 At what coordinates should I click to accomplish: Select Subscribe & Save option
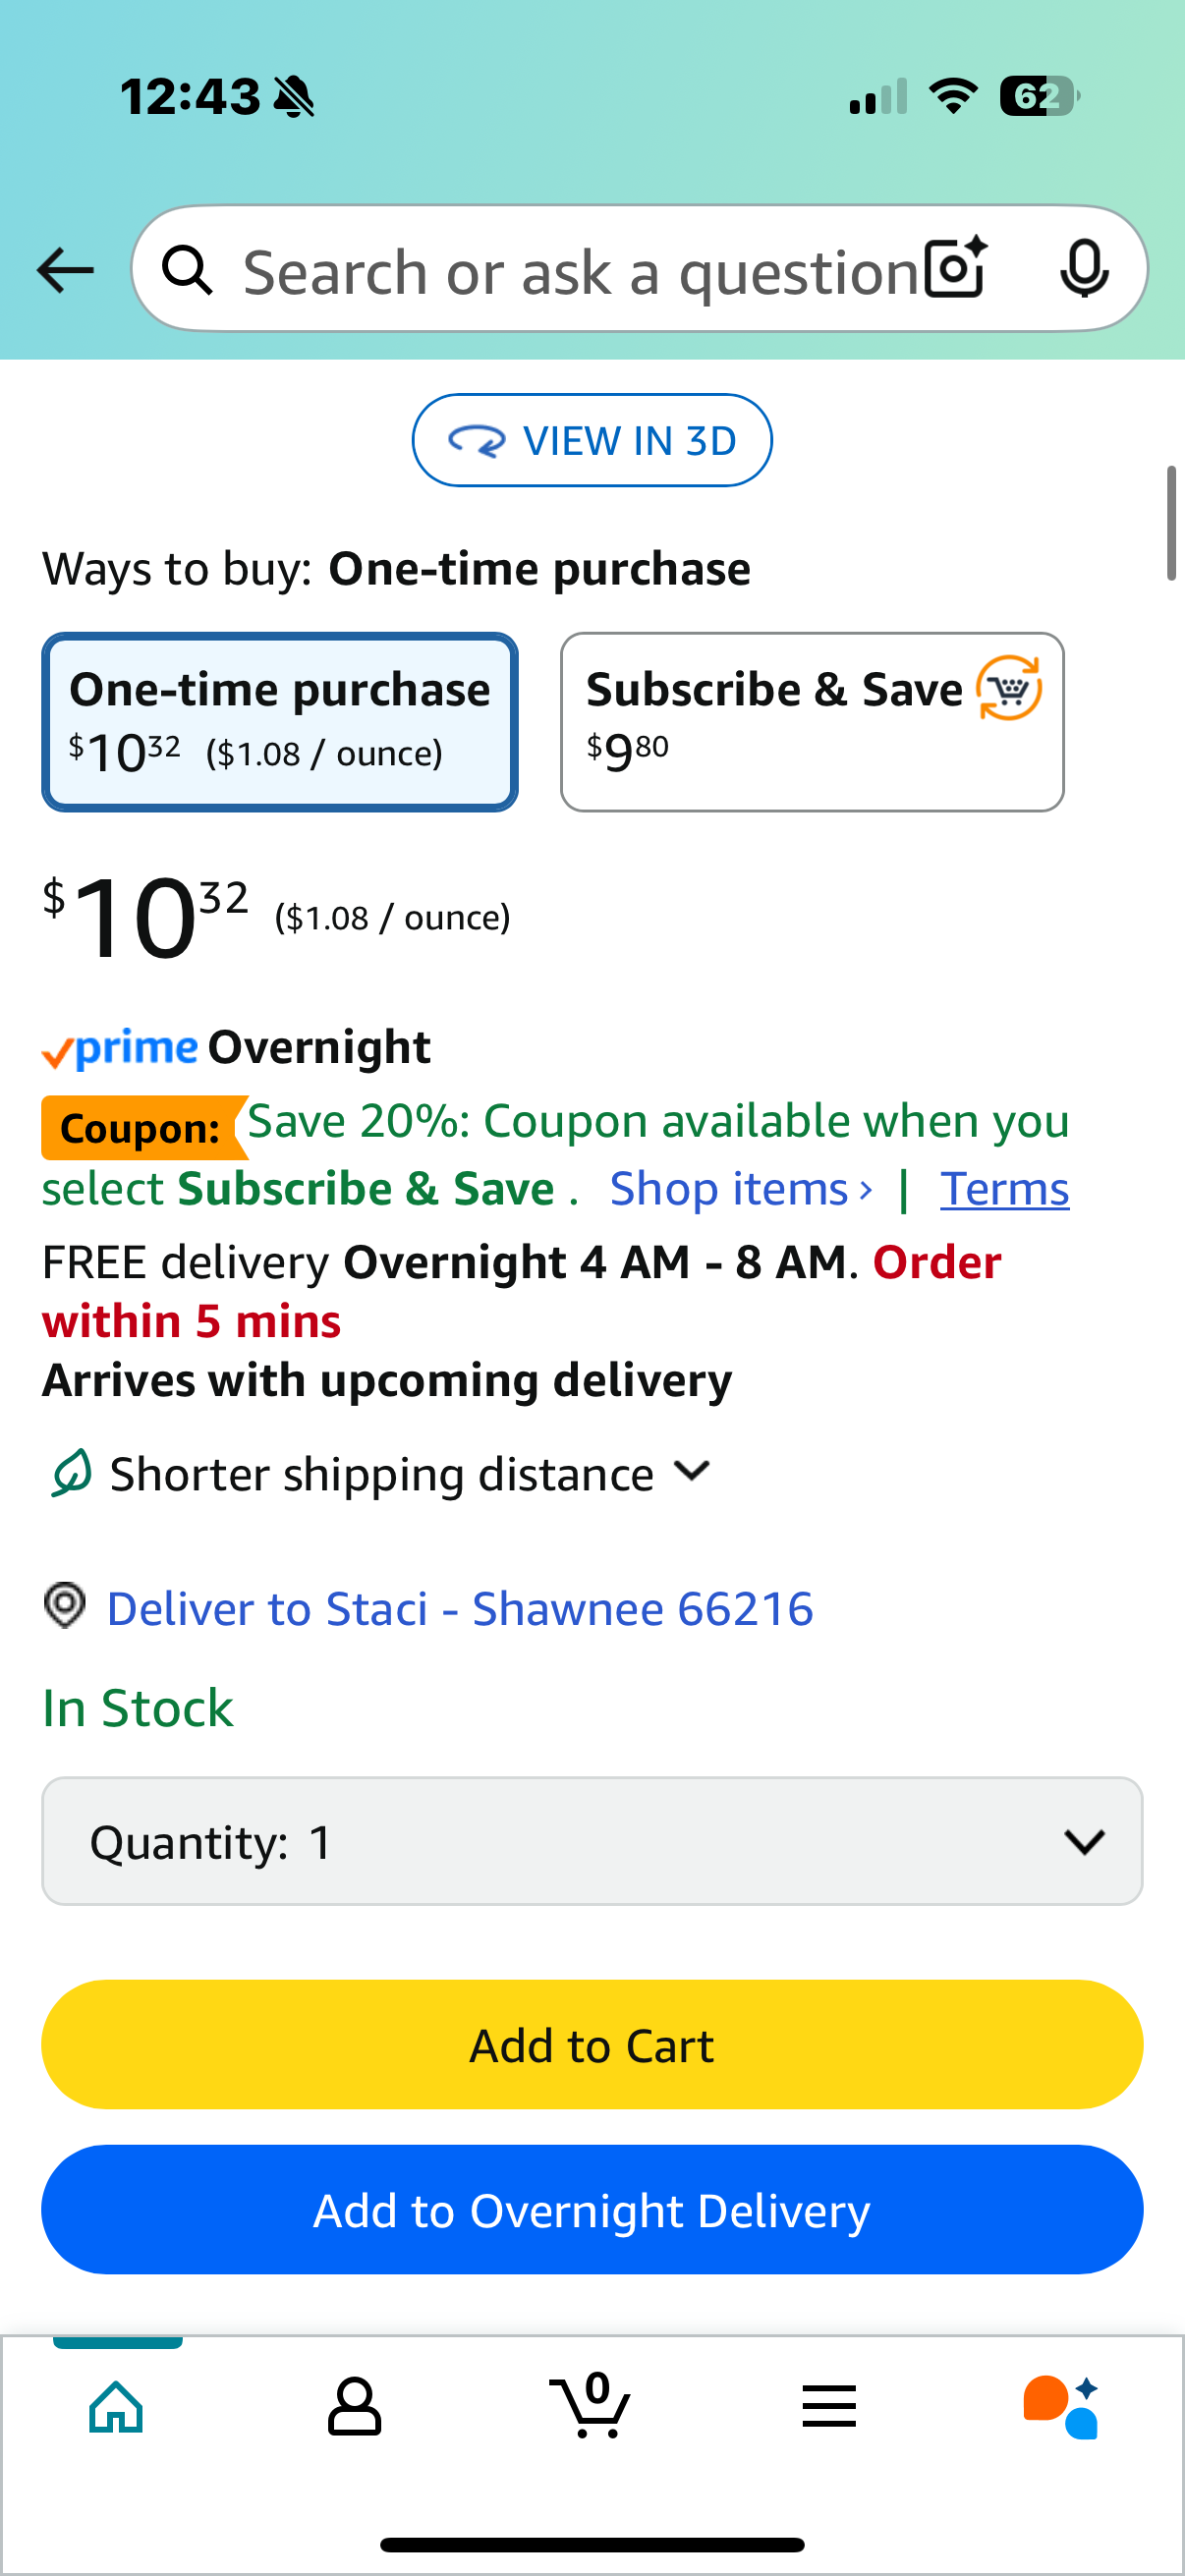click(812, 722)
